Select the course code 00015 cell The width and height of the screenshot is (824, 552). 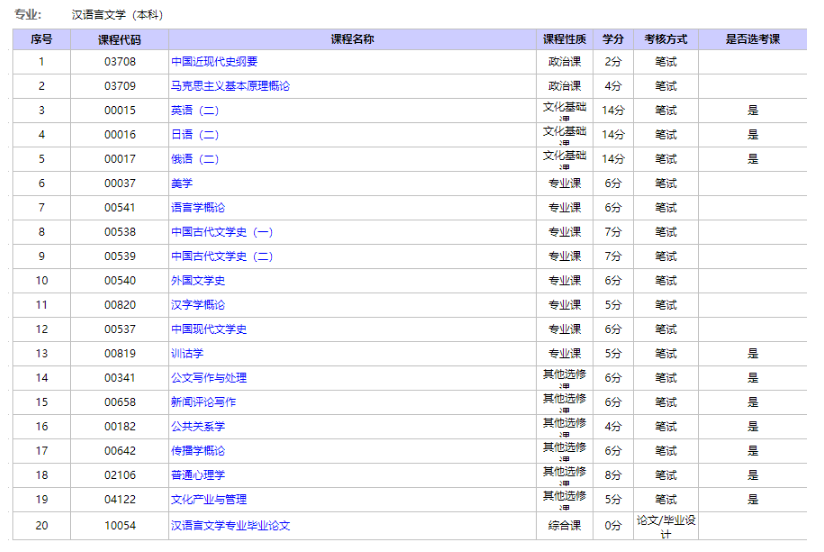tap(120, 110)
